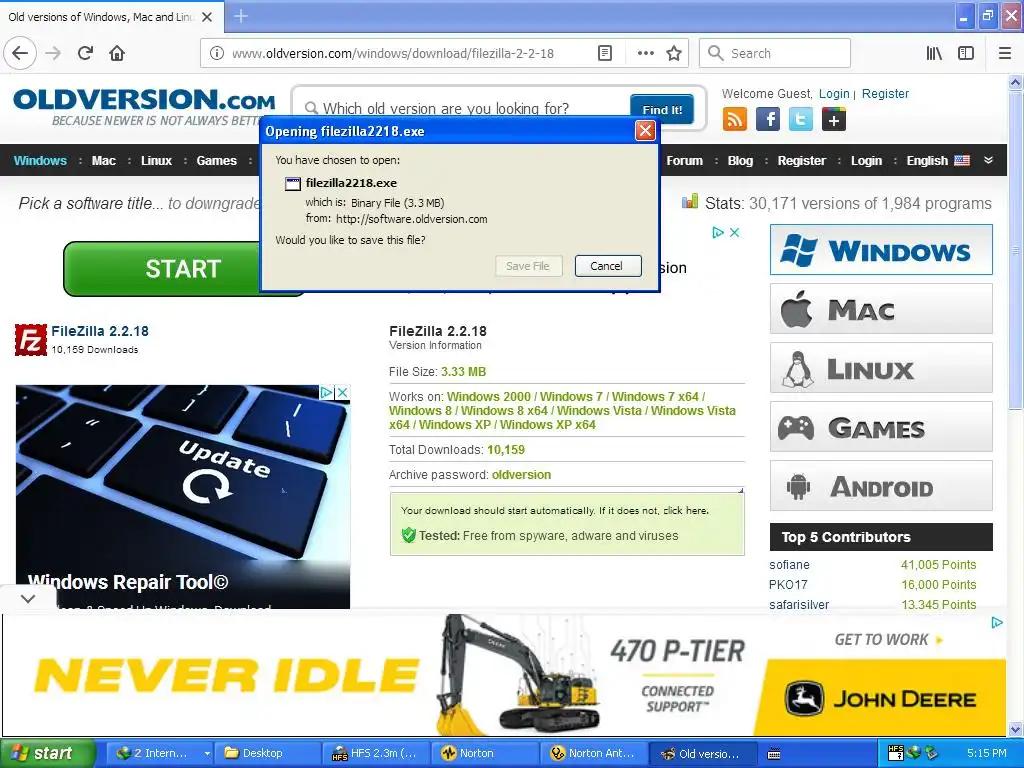Close the top ad with the X
1024x768 pixels.
(x=735, y=232)
